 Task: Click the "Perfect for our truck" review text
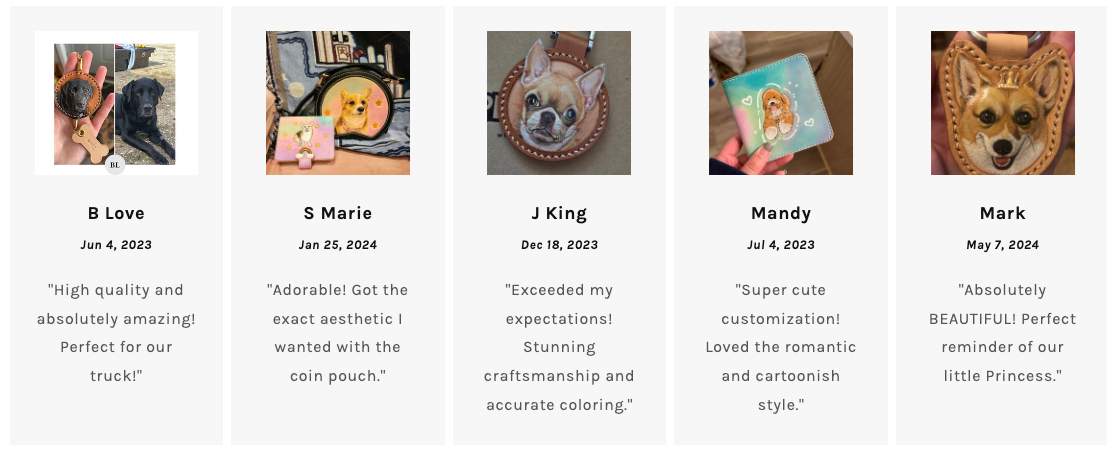tap(116, 333)
